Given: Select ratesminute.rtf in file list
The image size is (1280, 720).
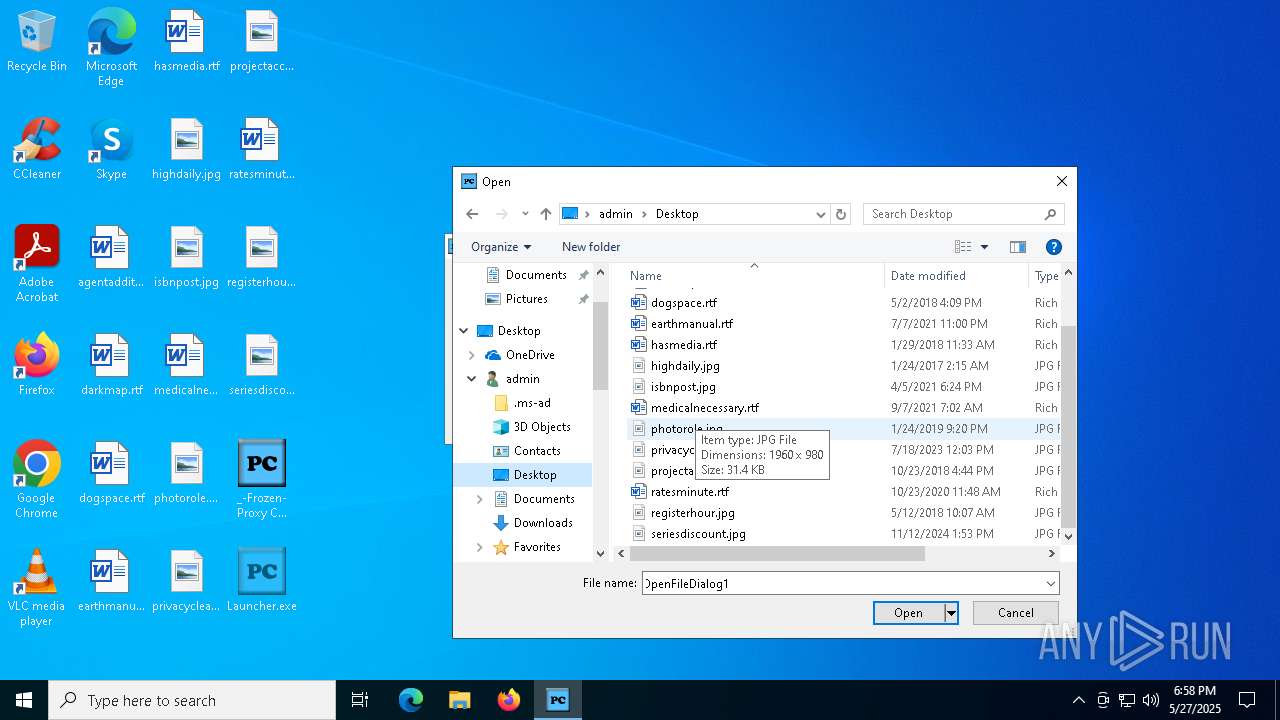Looking at the screenshot, I should (690, 491).
